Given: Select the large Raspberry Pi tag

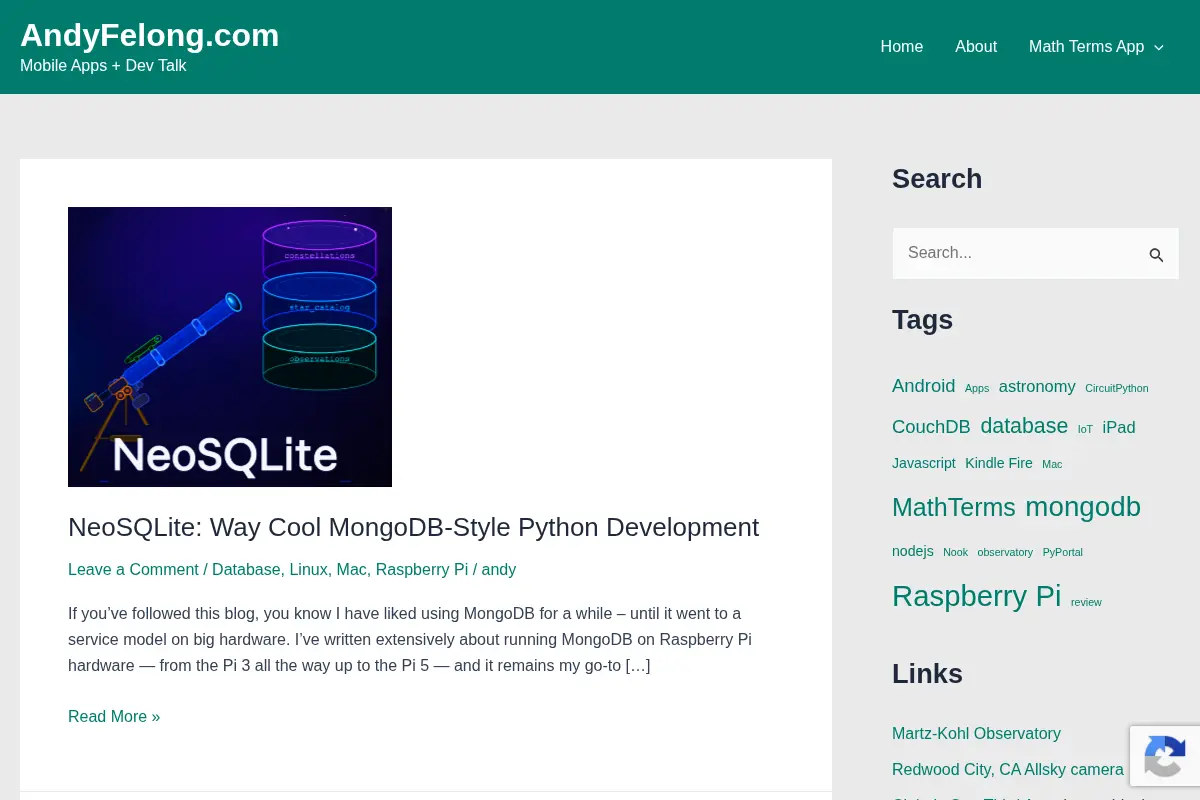Looking at the screenshot, I should point(976,596).
